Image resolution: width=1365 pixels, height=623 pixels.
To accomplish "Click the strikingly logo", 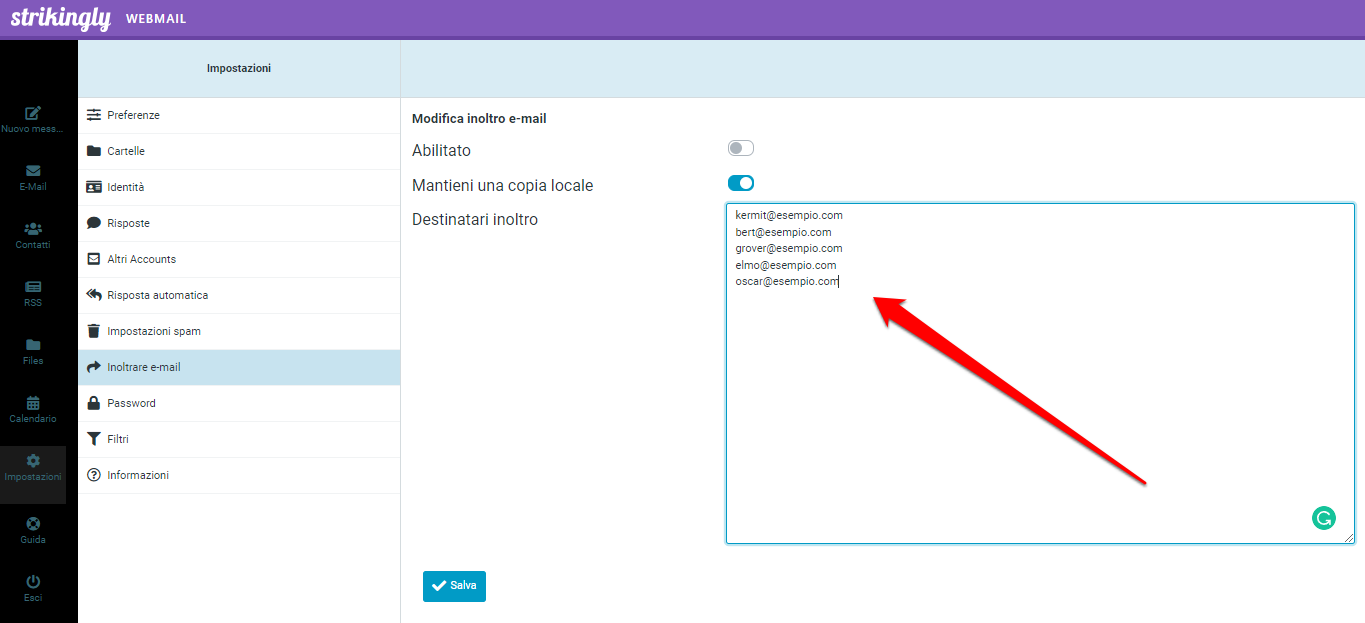I will tap(60, 18).
